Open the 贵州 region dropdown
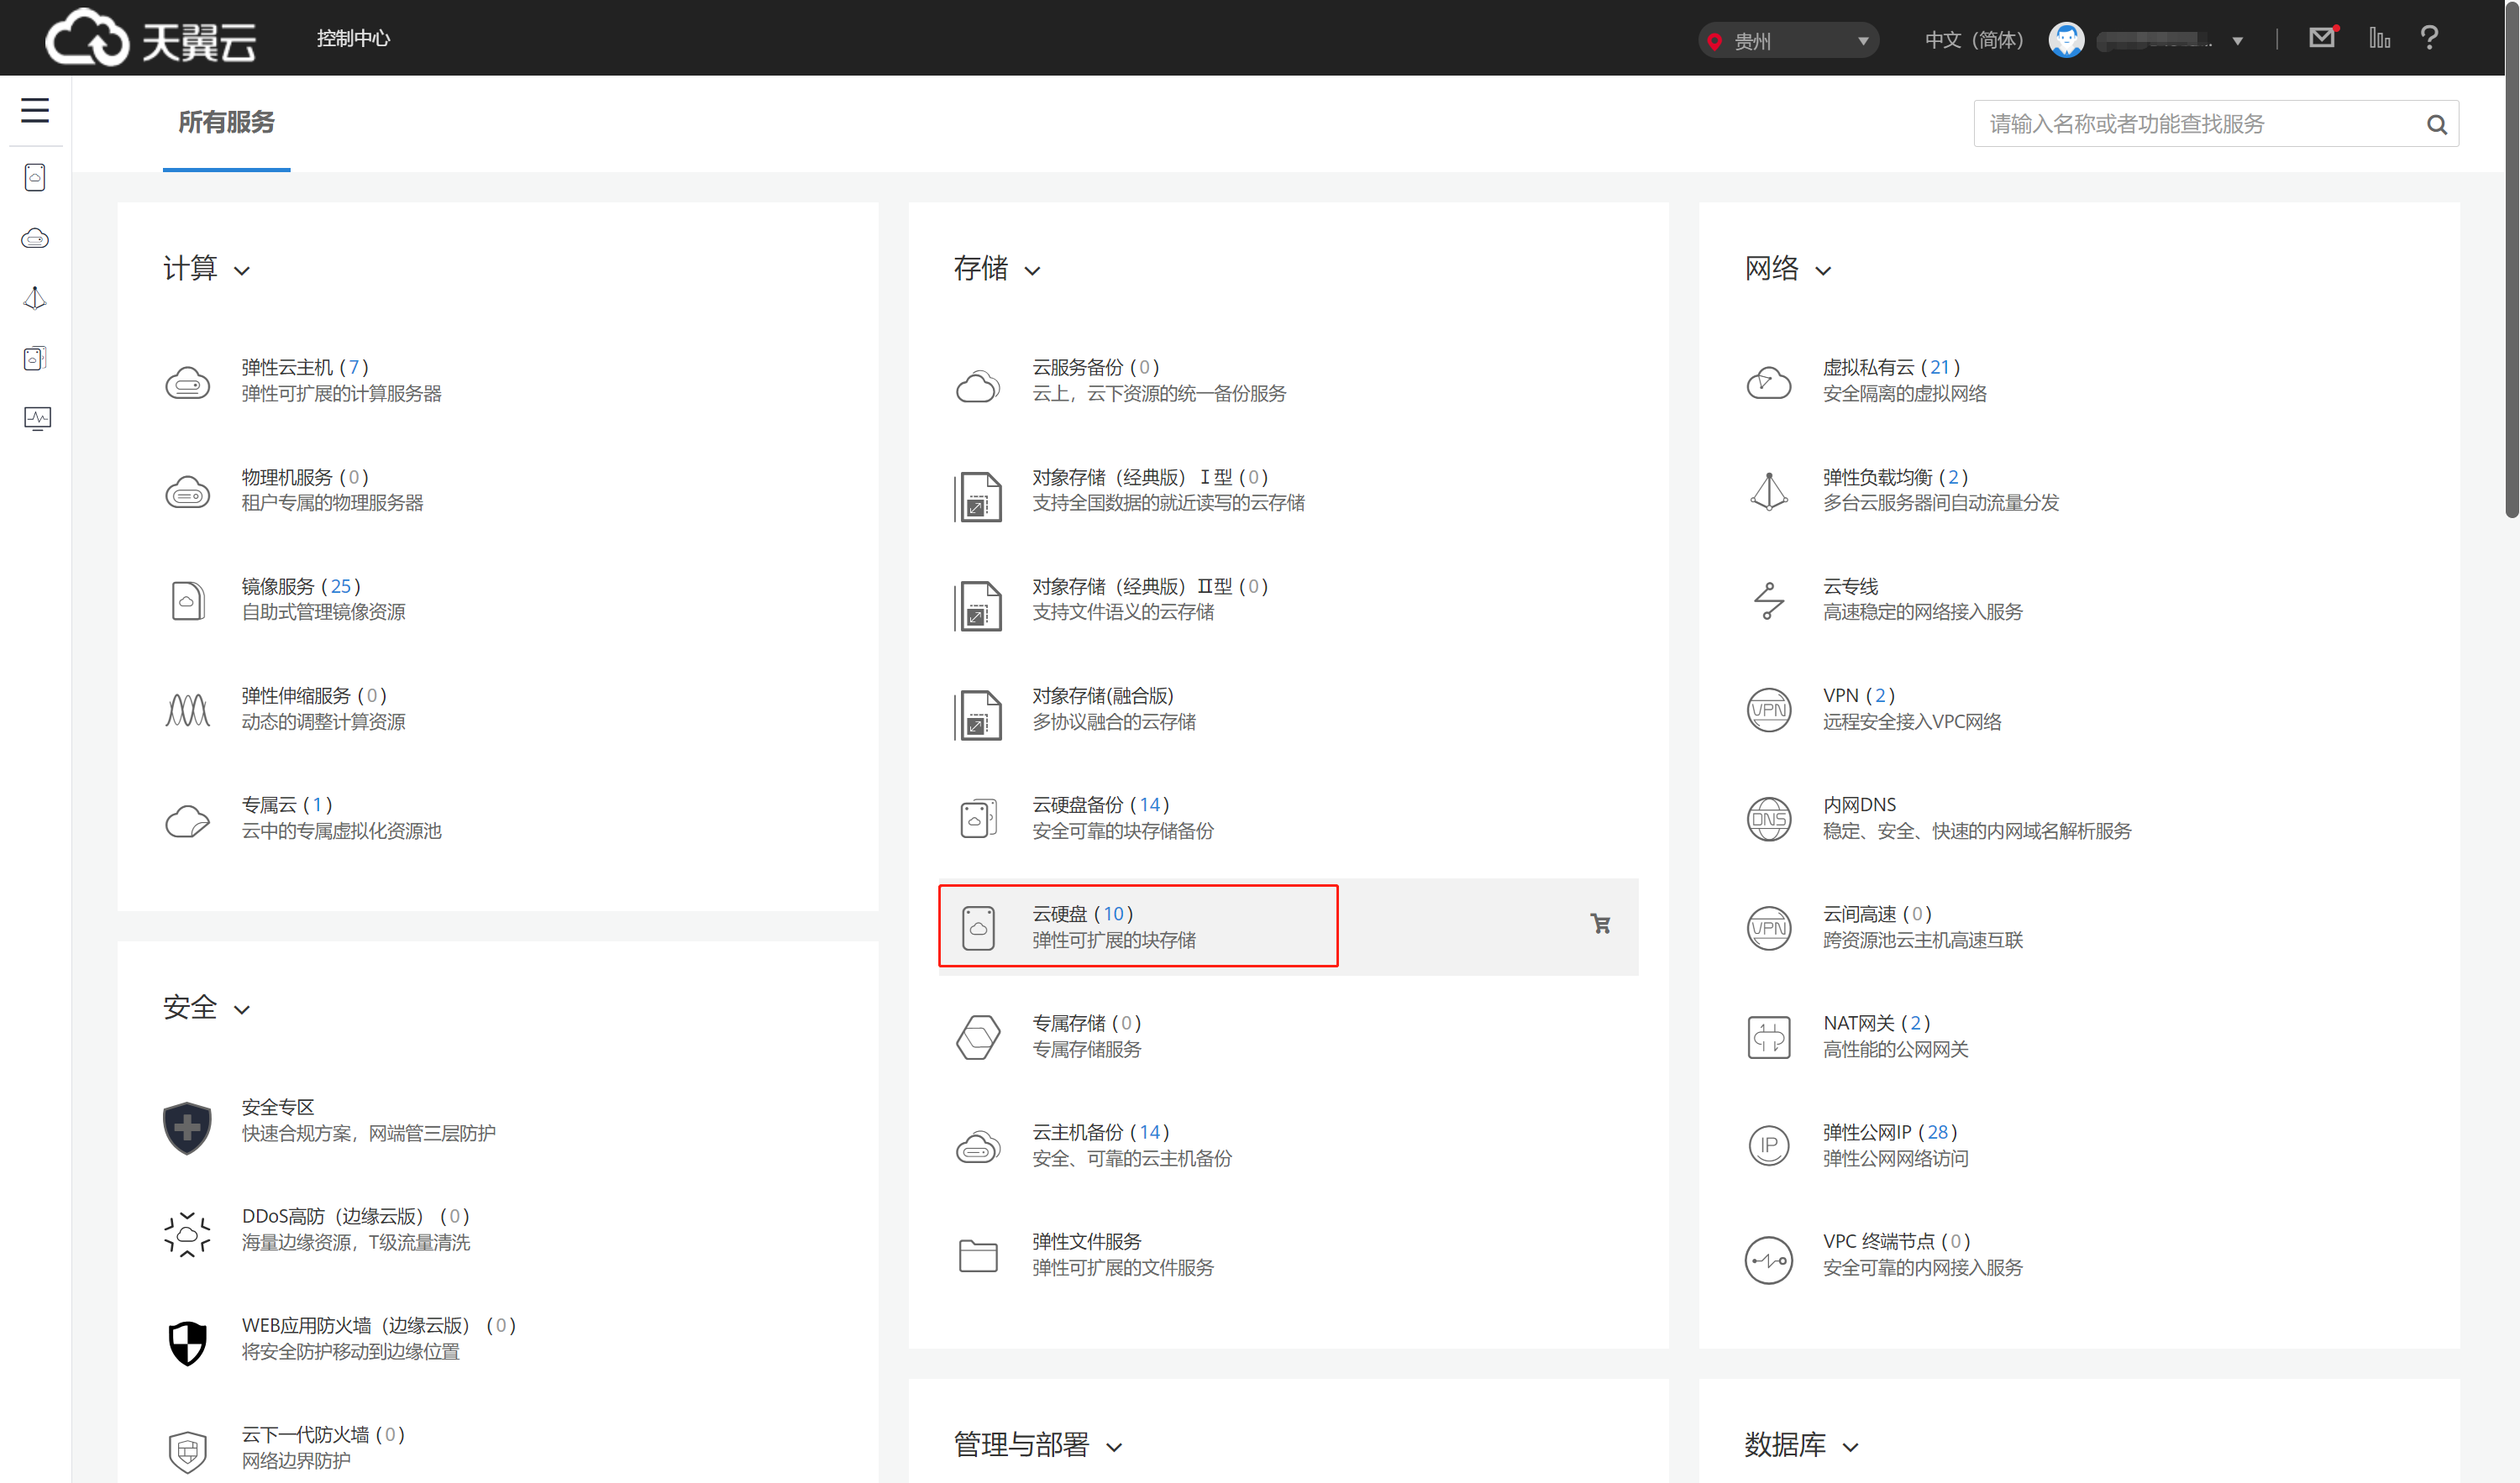 1788,40
